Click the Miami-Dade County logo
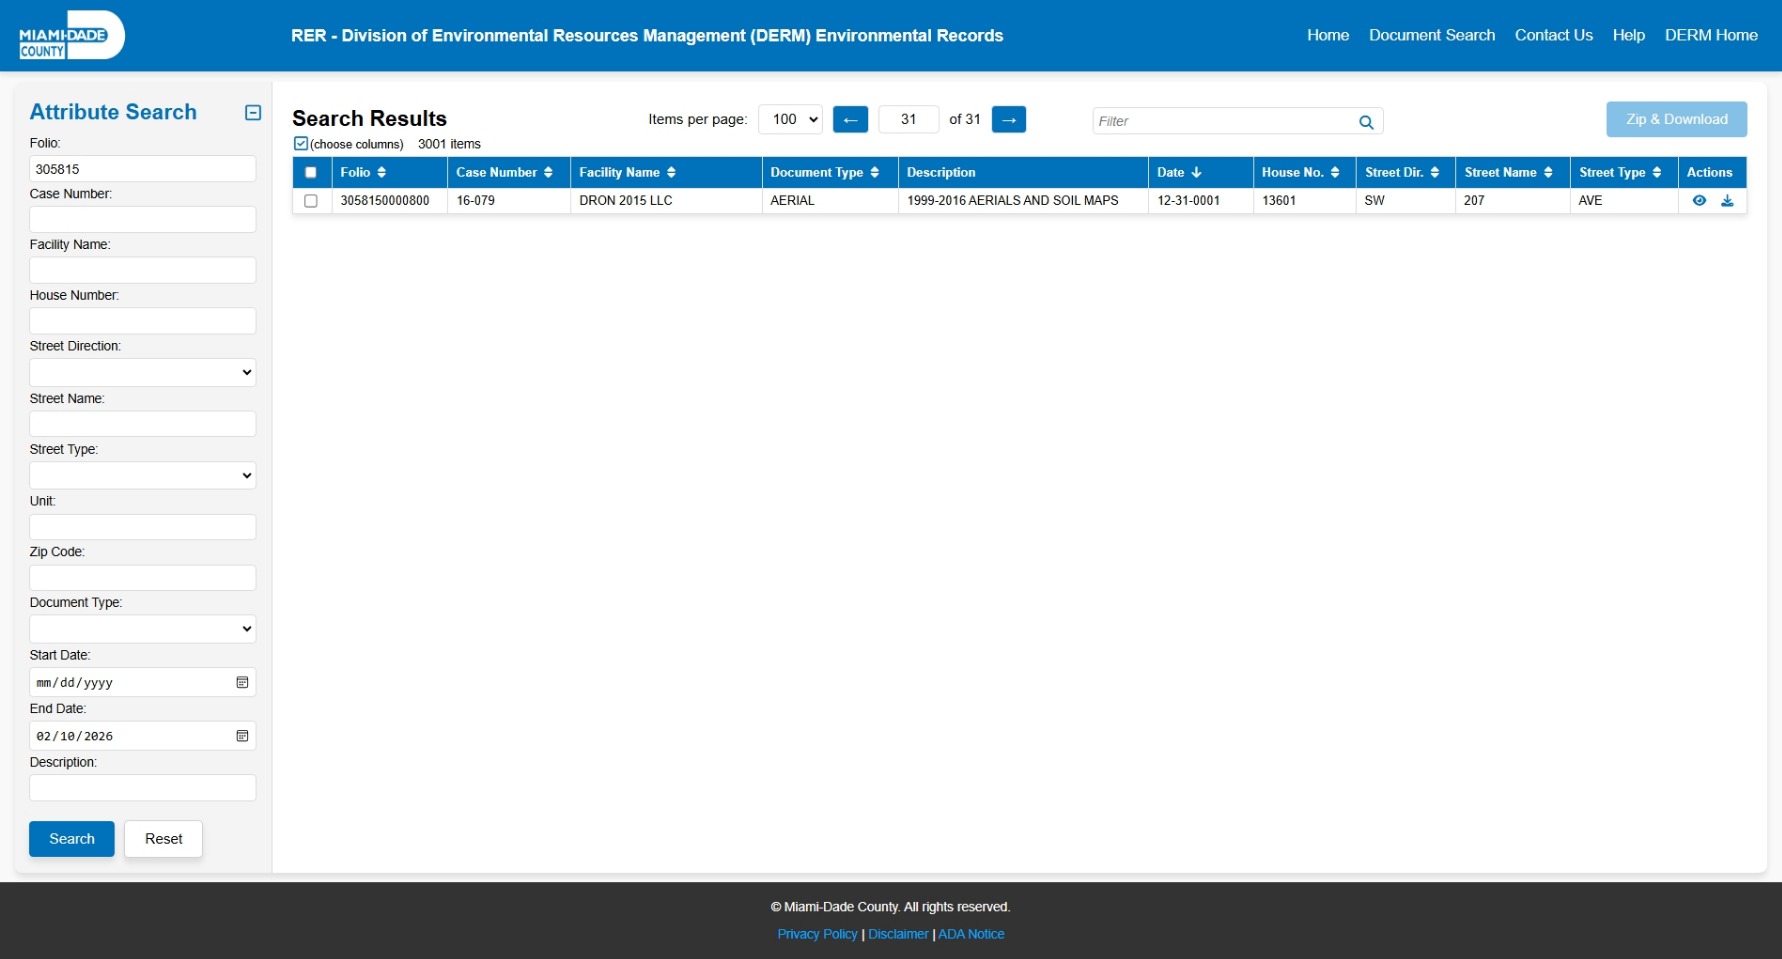1782x959 pixels. [x=71, y=36]
